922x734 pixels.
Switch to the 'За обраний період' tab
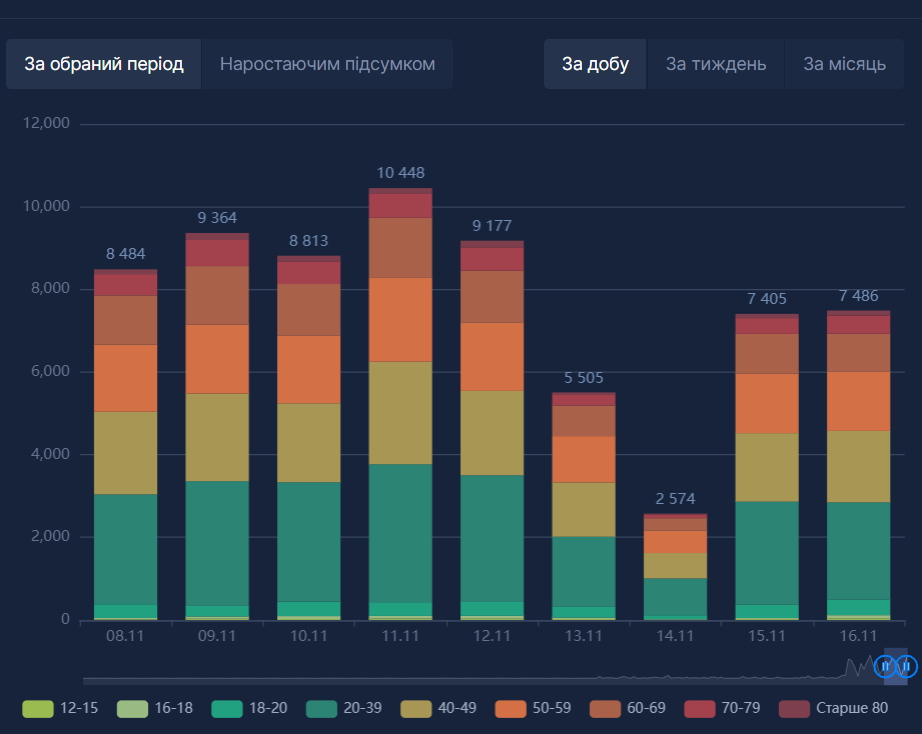pyautogui.click(x=104, y=64)
